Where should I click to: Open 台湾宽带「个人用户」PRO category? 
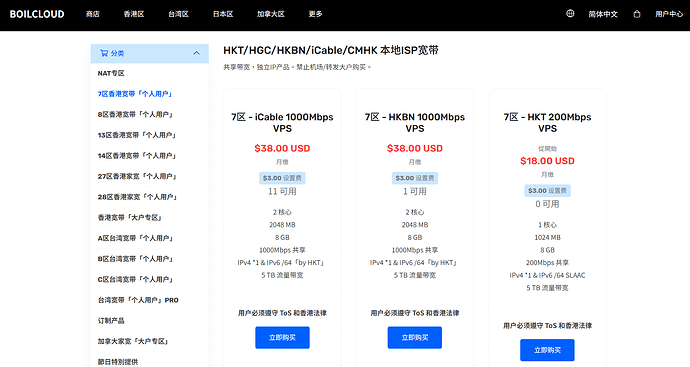click(x=150, y=300)
